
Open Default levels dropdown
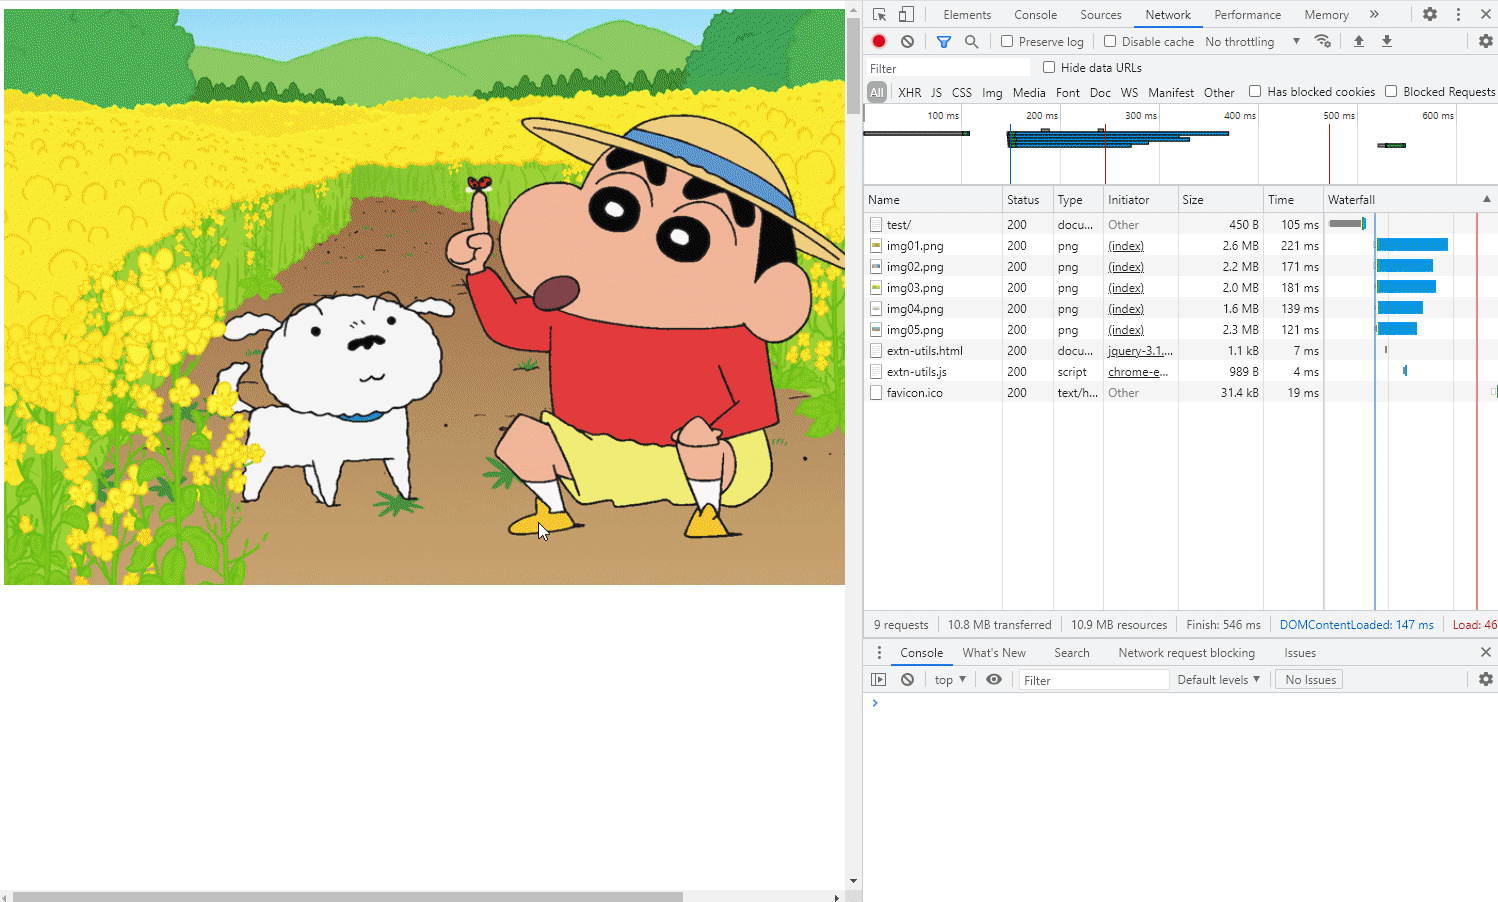[1218, 679]
